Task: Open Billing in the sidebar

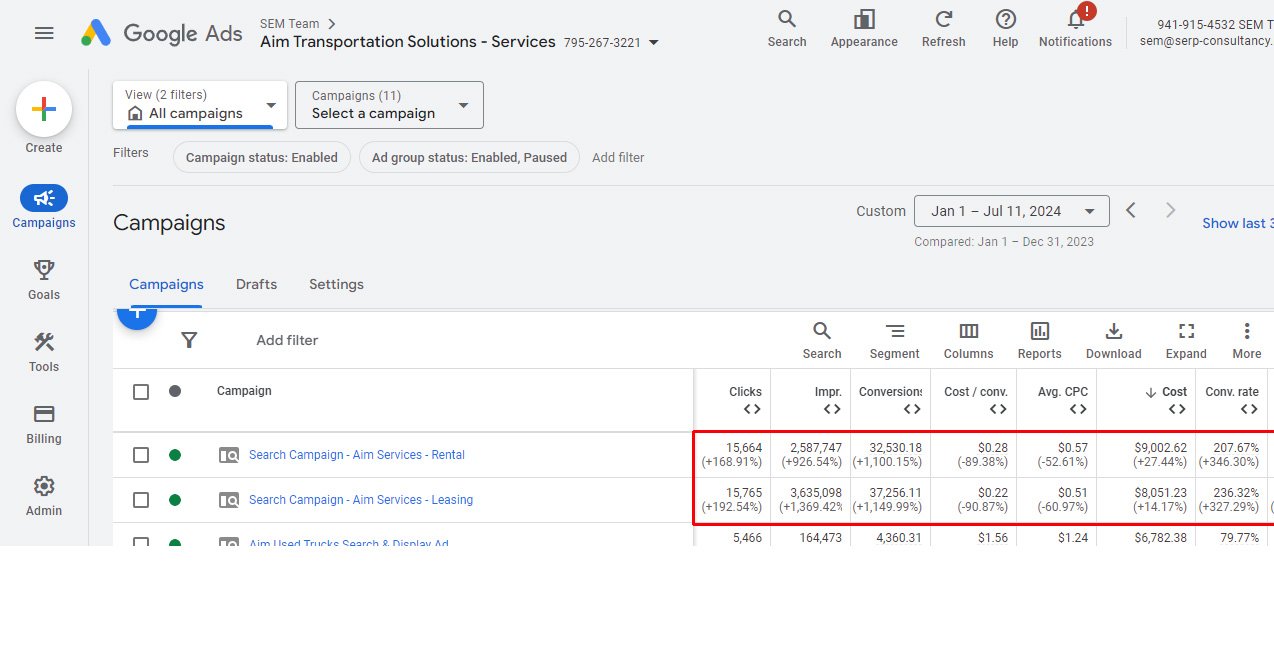Action: (x=44, y=423)
